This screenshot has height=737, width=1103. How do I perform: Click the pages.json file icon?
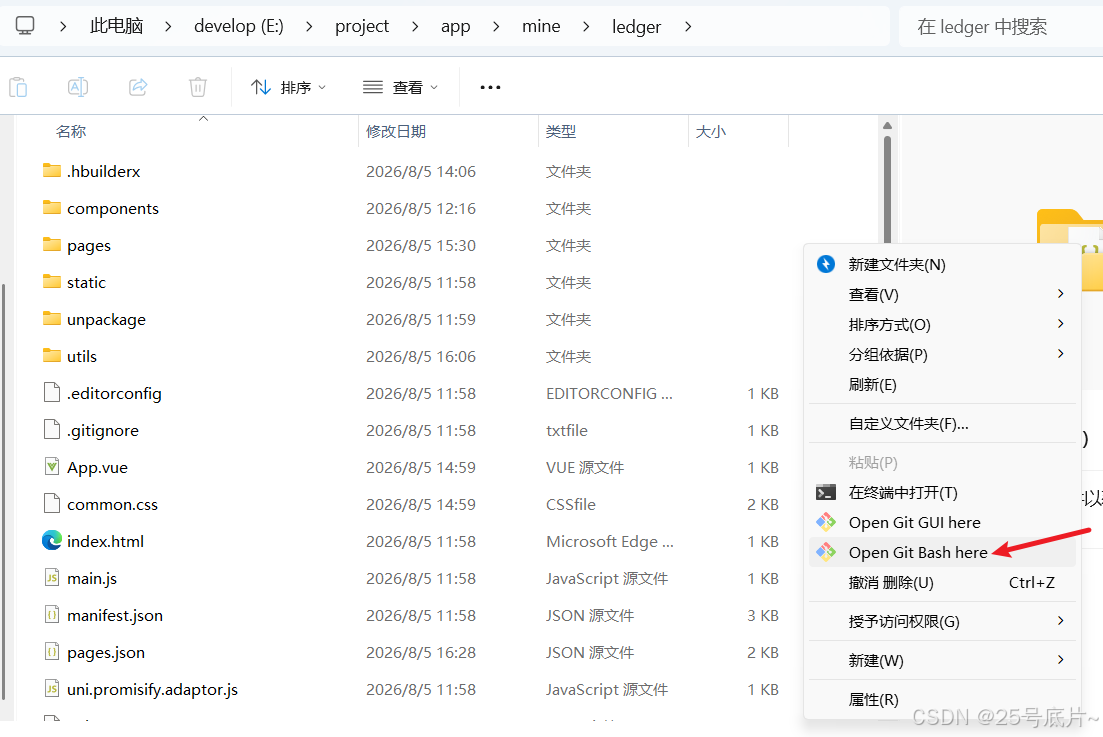tap(52, 652)
